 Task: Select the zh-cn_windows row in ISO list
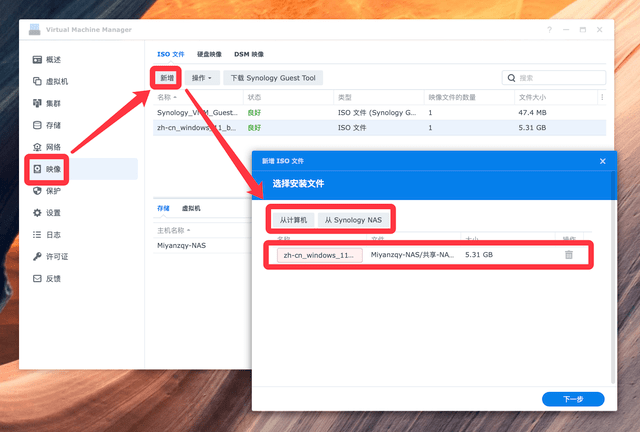click(x=379, y=128)
